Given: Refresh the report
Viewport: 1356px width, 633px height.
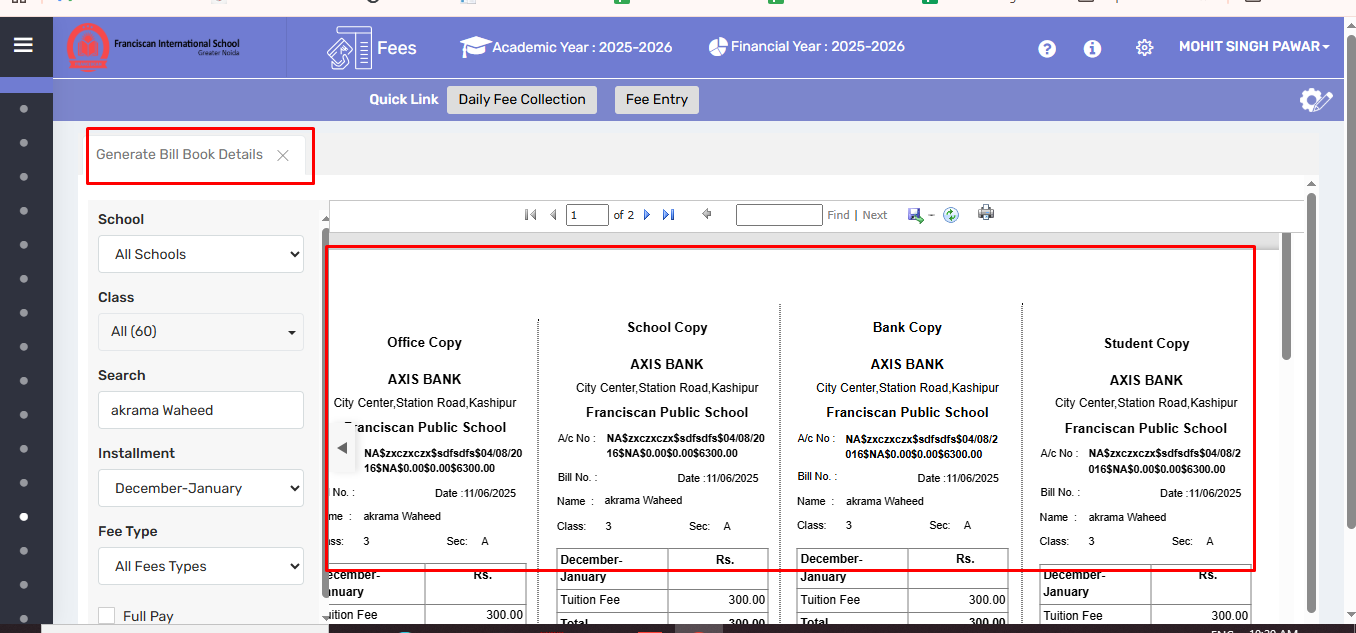Looking at the screenshot, I should (x=951, y=214).
